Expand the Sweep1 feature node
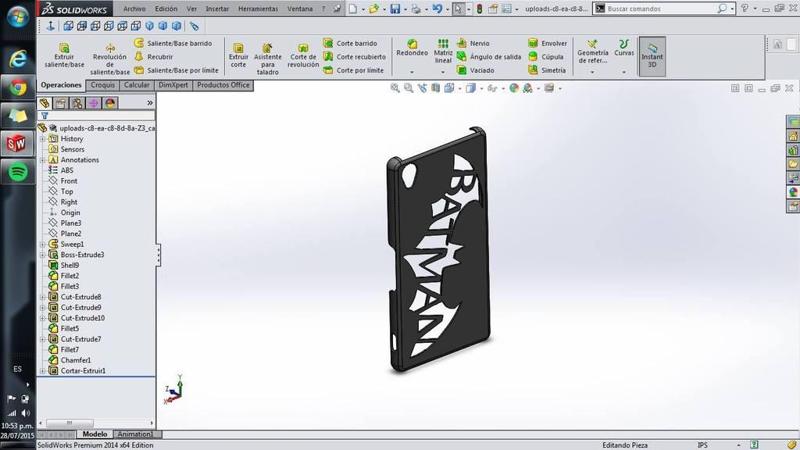This screenshot has height=450, width=800. (x=43, y=244)
